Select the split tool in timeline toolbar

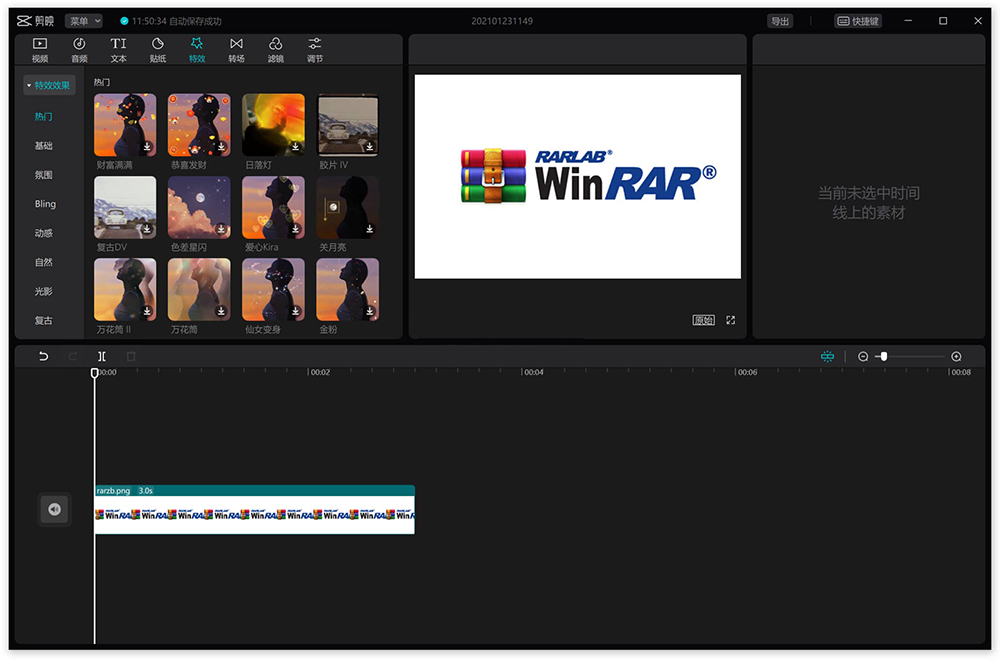coord(102,356)
